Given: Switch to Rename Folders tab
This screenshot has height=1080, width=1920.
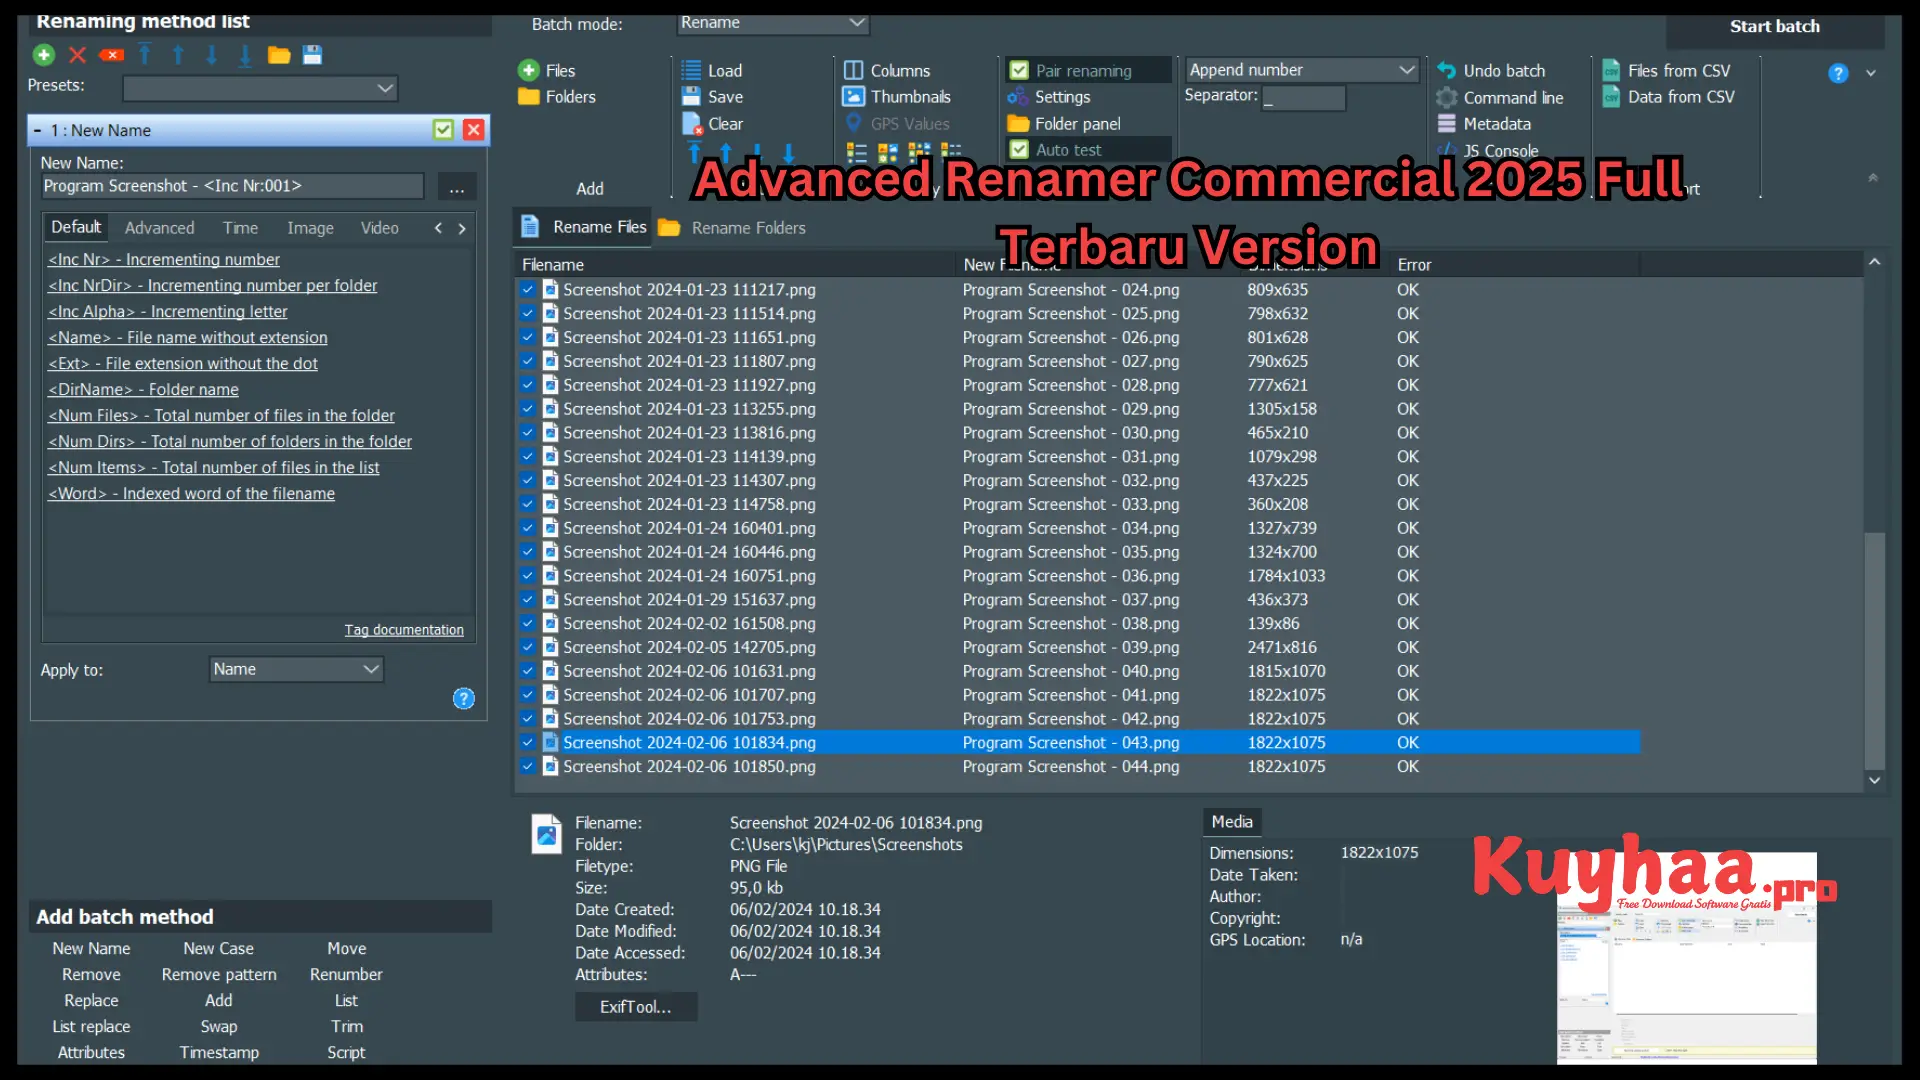Looking at the screenshot, I should click(x=746, y=227).
